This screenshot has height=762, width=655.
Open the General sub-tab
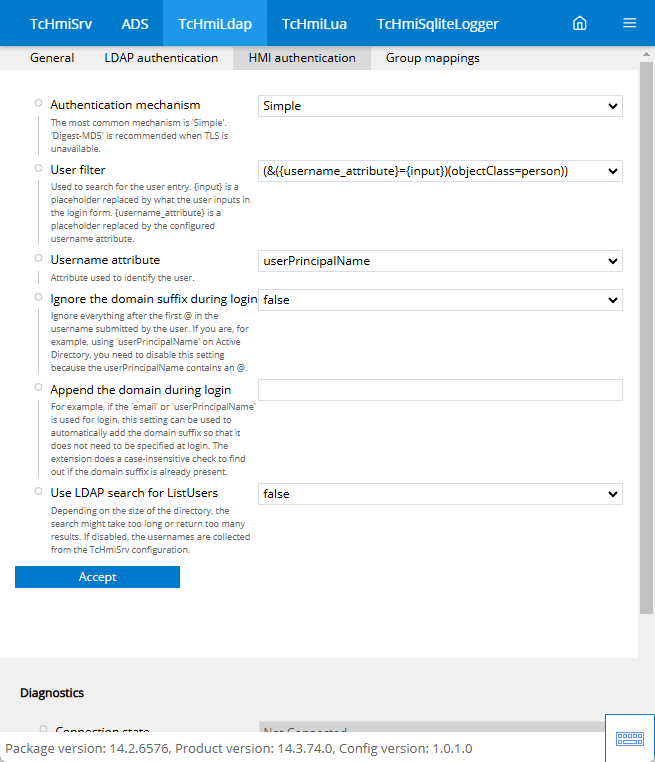click(x=52, y=58)
